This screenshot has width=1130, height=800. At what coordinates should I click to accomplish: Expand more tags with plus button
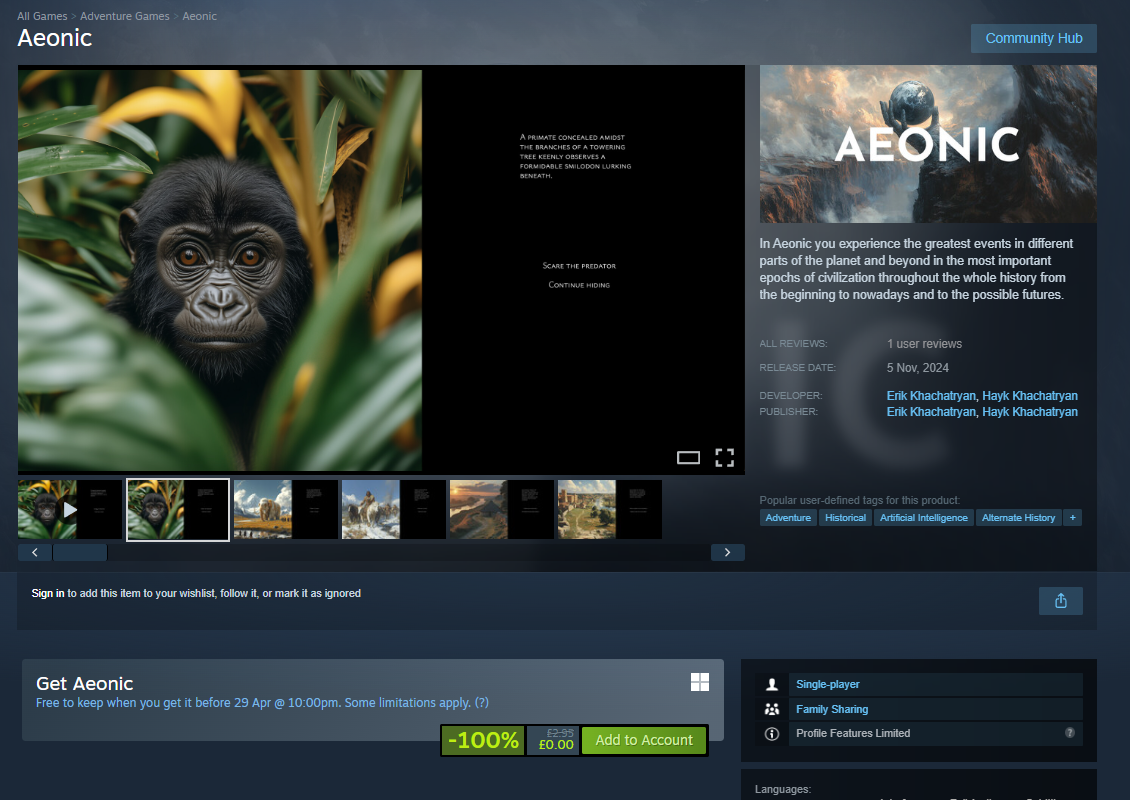[x=1072, y=517]
